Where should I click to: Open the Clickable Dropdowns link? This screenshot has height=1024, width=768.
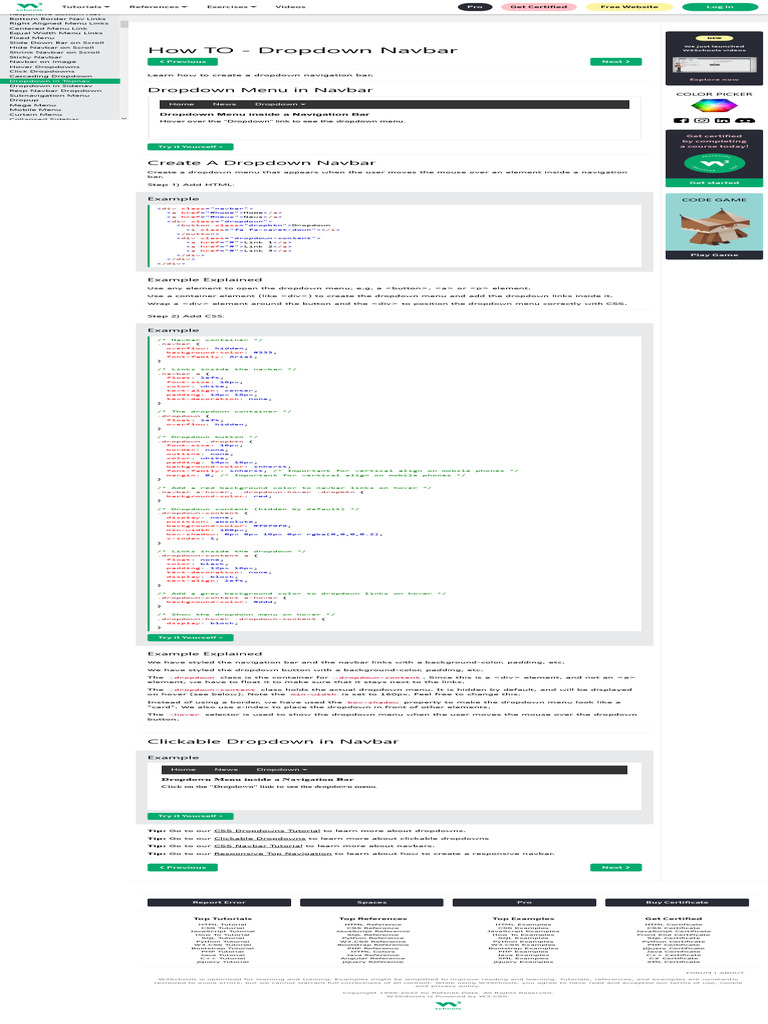coord(260,839)
